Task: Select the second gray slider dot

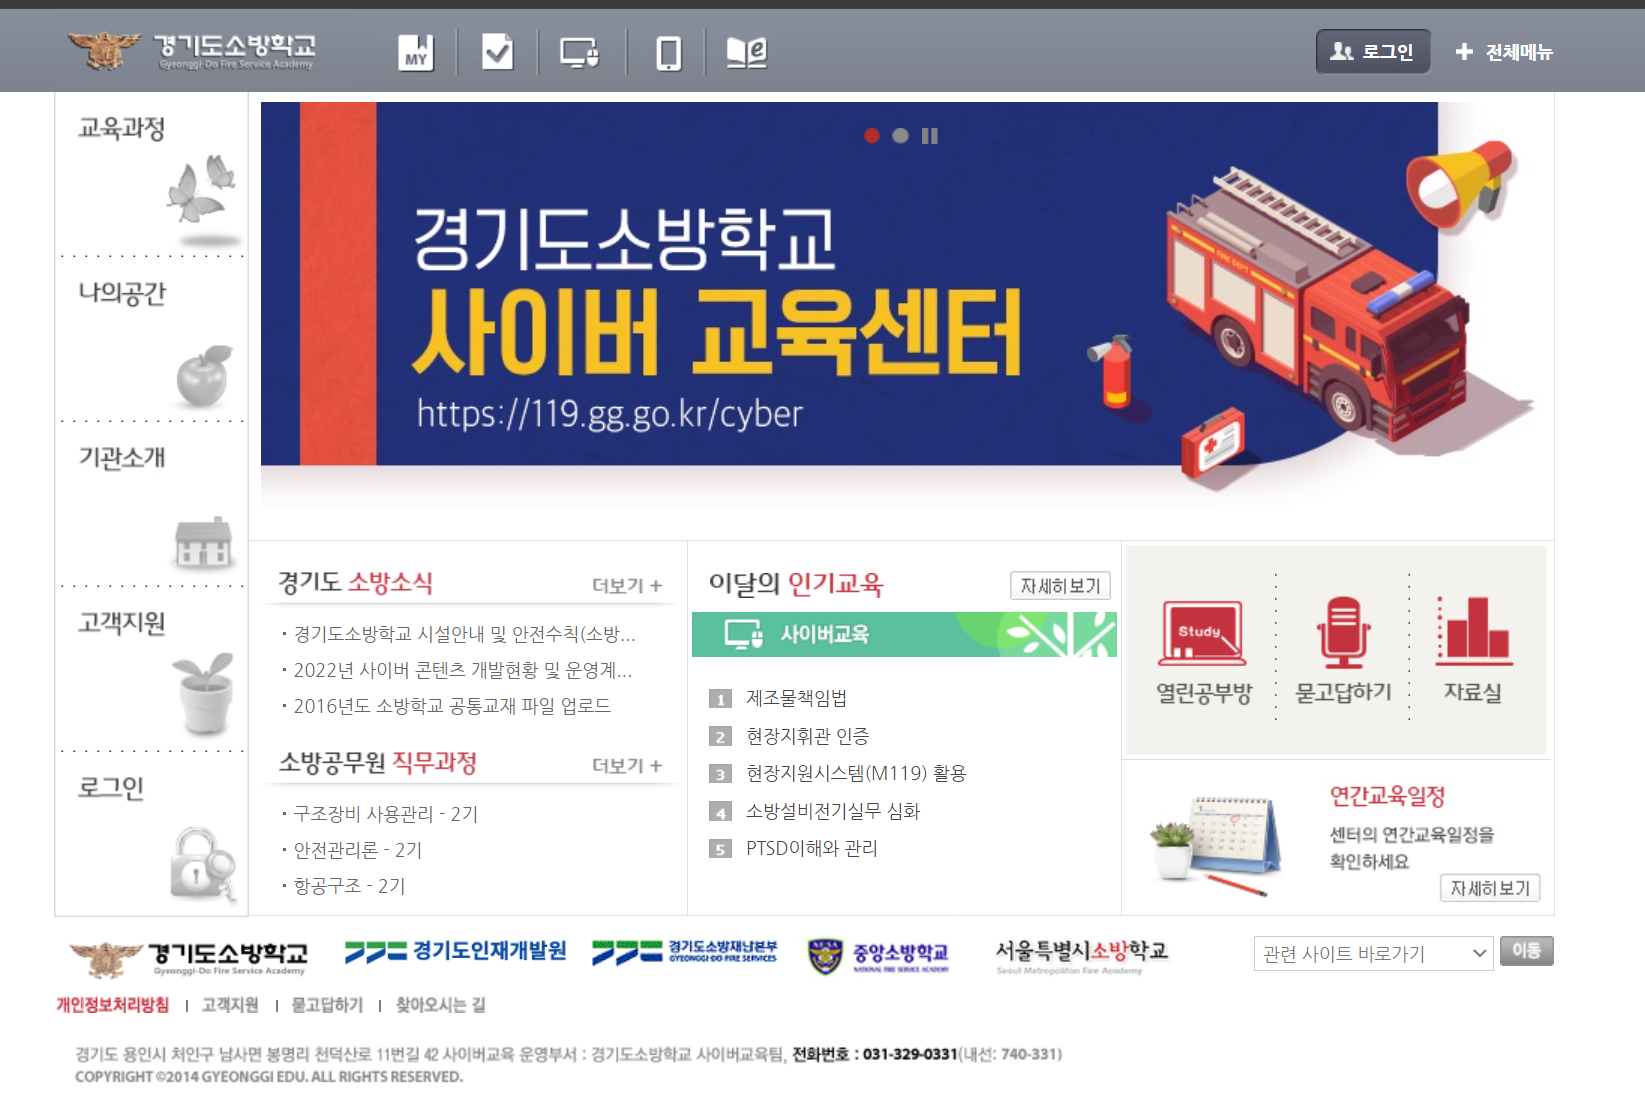Action: pos(899,136)
